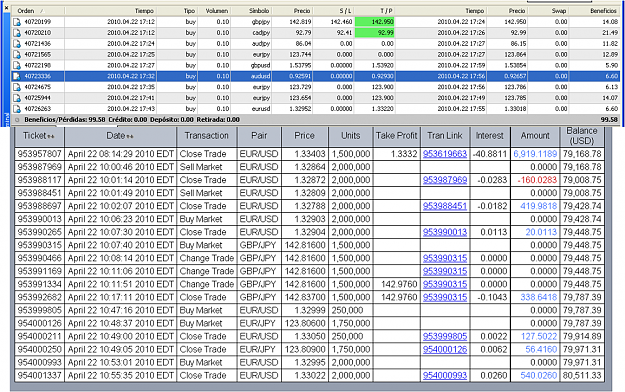Open Tran Link 954000126
625x392 pixels.
445,349
